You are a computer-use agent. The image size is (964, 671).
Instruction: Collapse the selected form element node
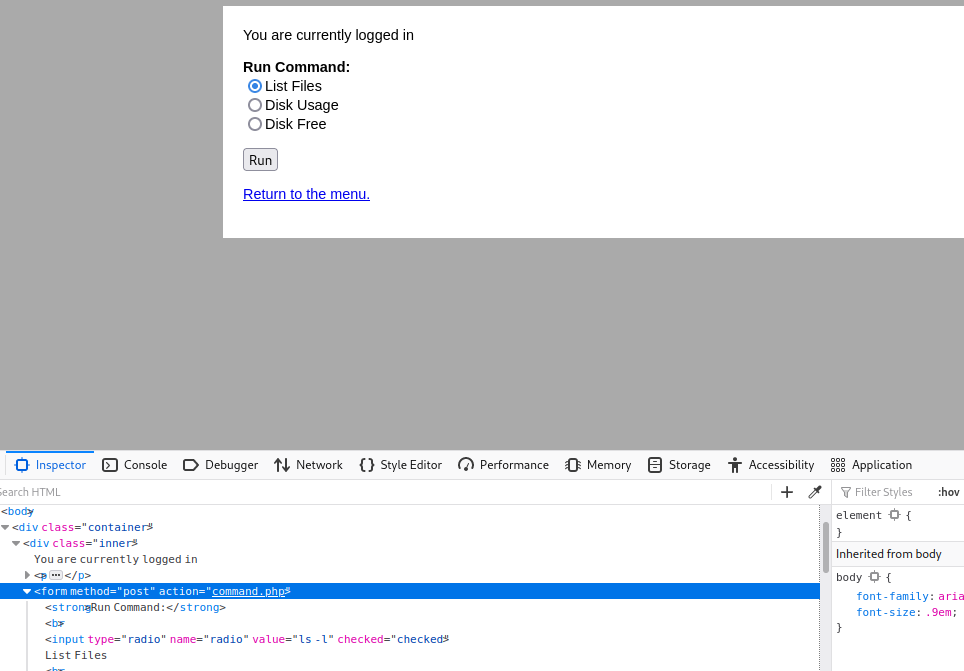(x=27, y=591)
